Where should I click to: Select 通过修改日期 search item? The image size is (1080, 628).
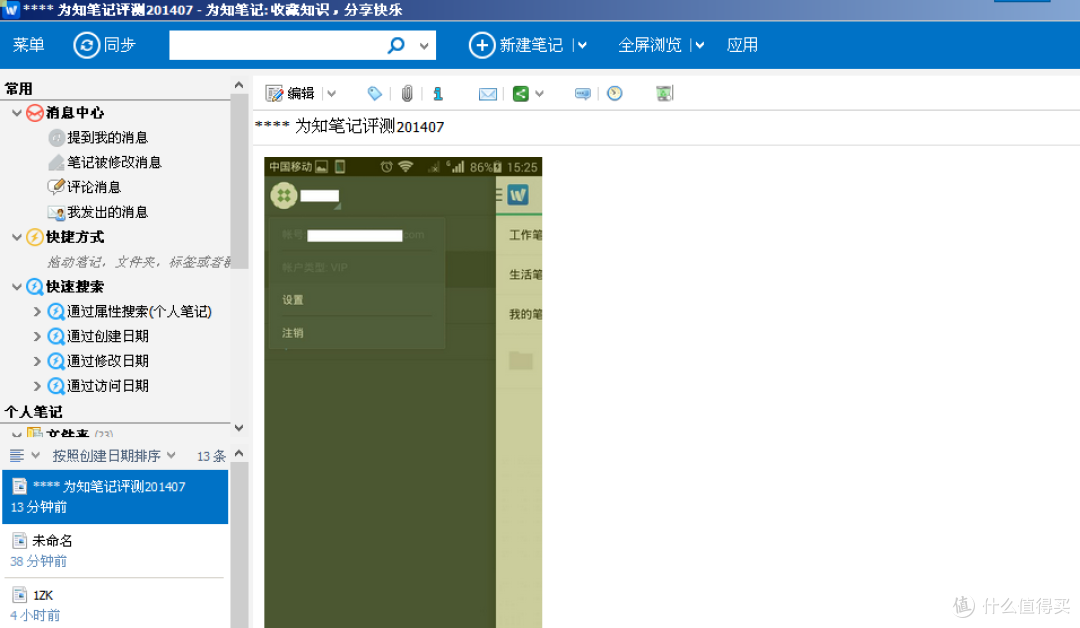107,361
